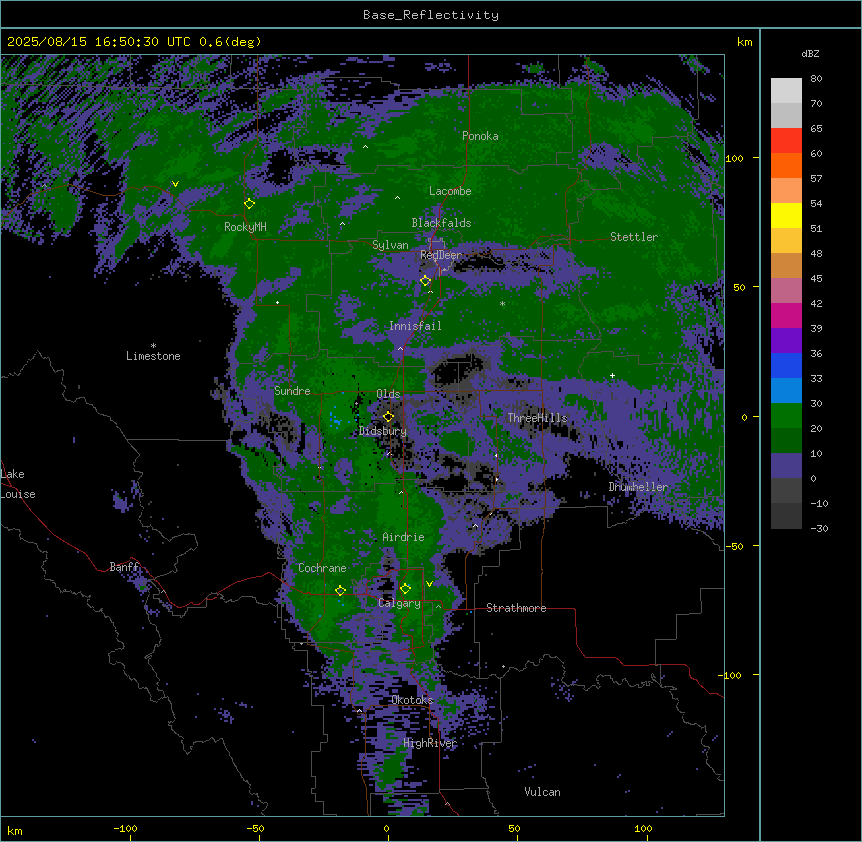The width and height of the screenshot is (862, 842).
Task: Click the RockyMH label
Action: click(245, 227)
